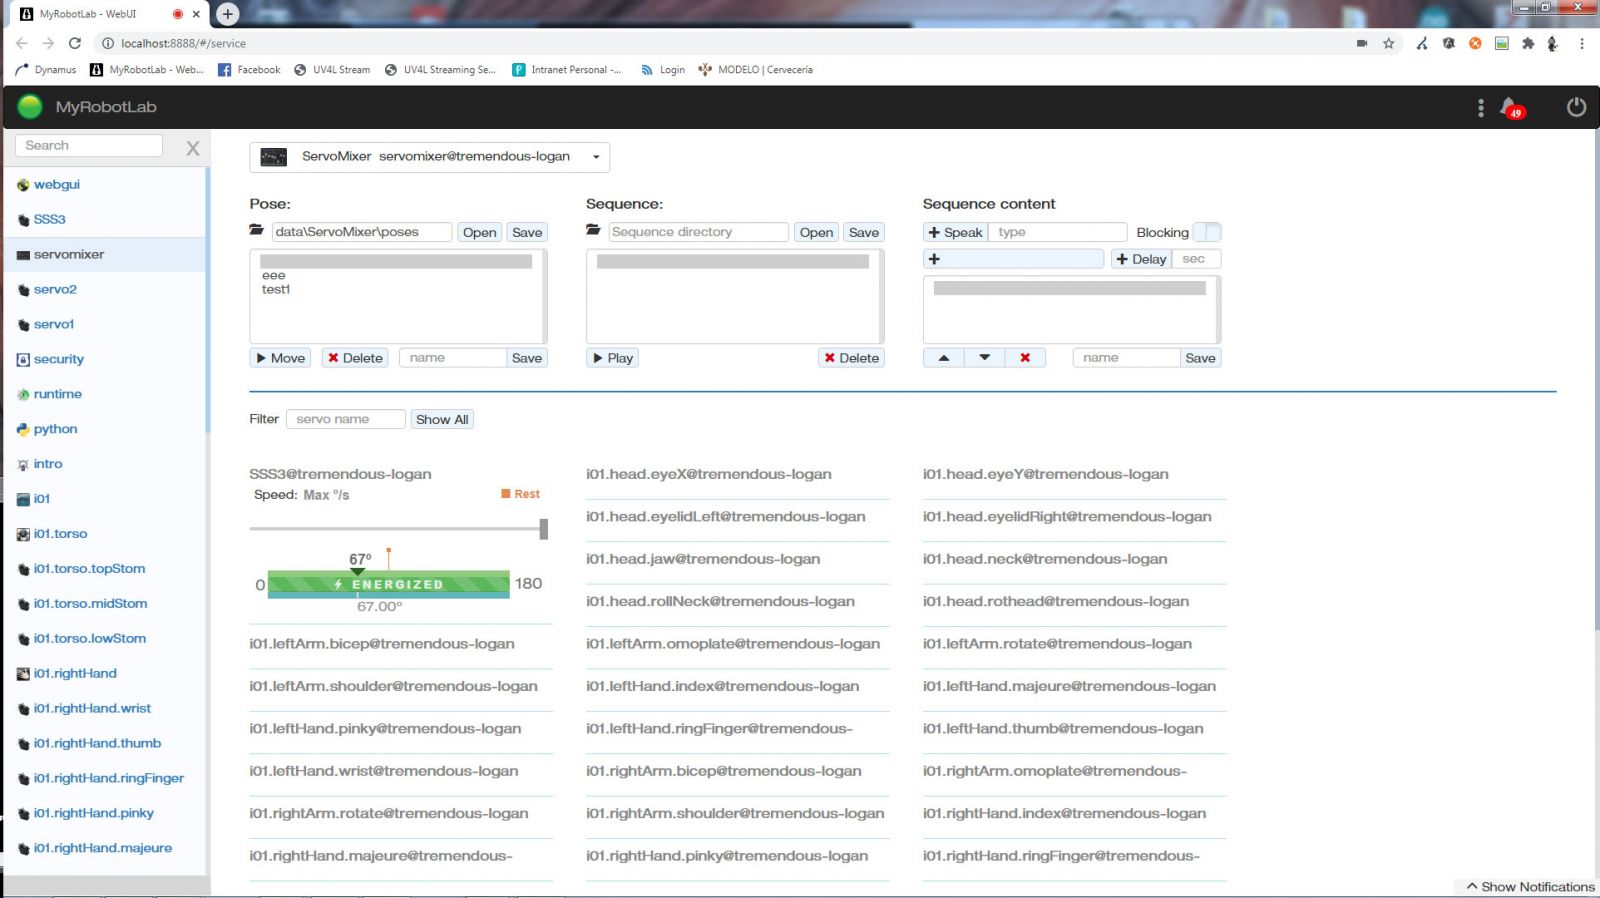Open Chrome extensions puzzle icon
1600x898 pixels.
point(1527,43)
